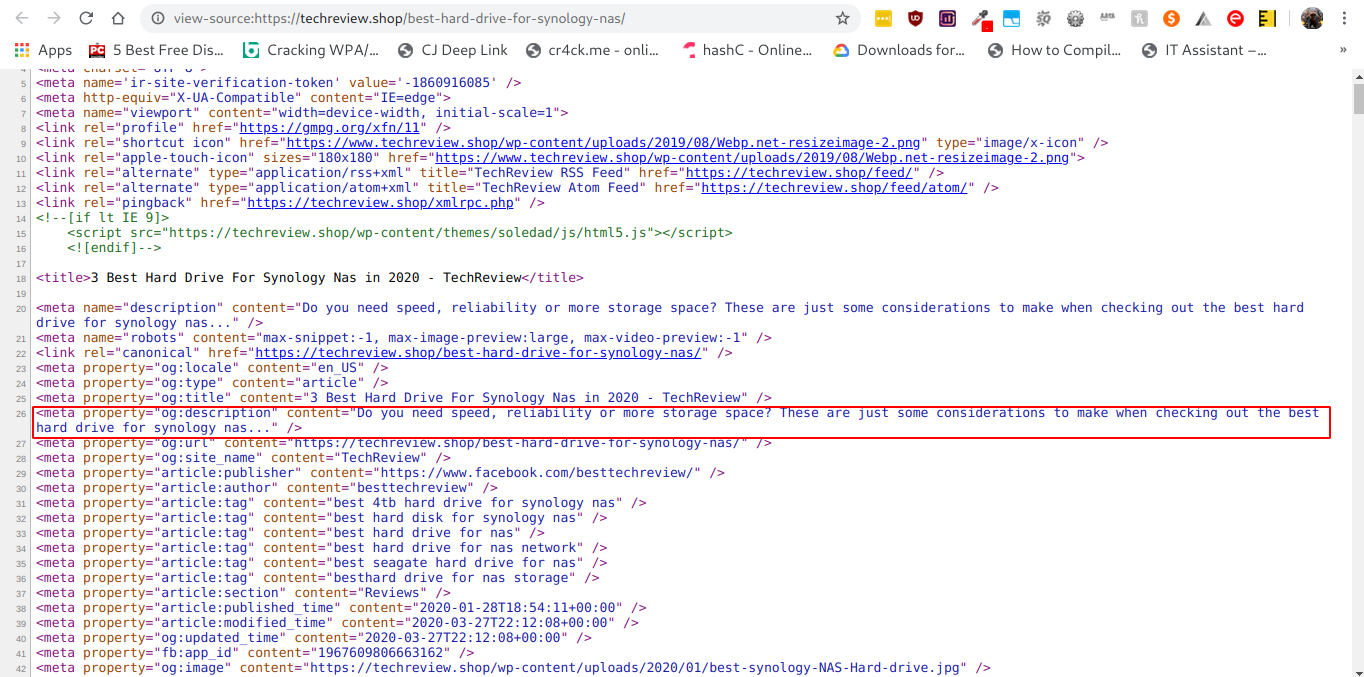The width and height of the screenshot is (1364, 677).
Task: Open '5 Best Free Dis...' bookmark
Action: (156, 50)
